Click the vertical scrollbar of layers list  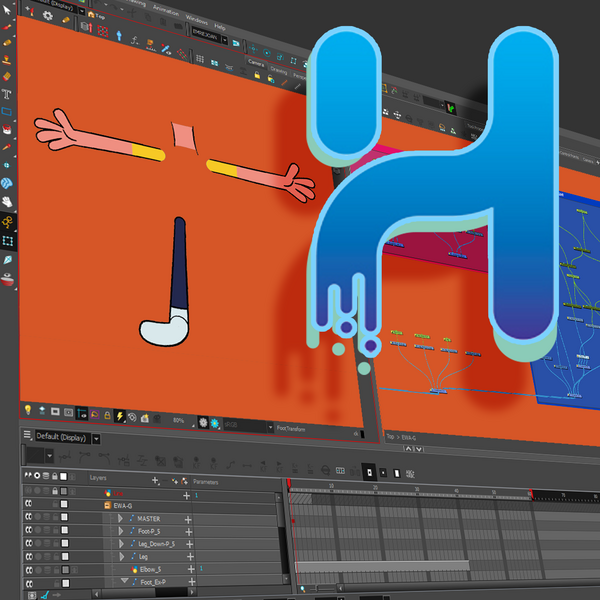tap(283, 539)
